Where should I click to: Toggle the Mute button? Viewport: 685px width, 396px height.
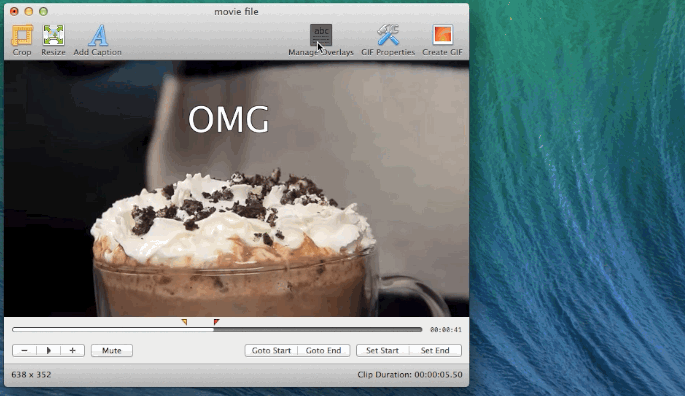[112, 351]
